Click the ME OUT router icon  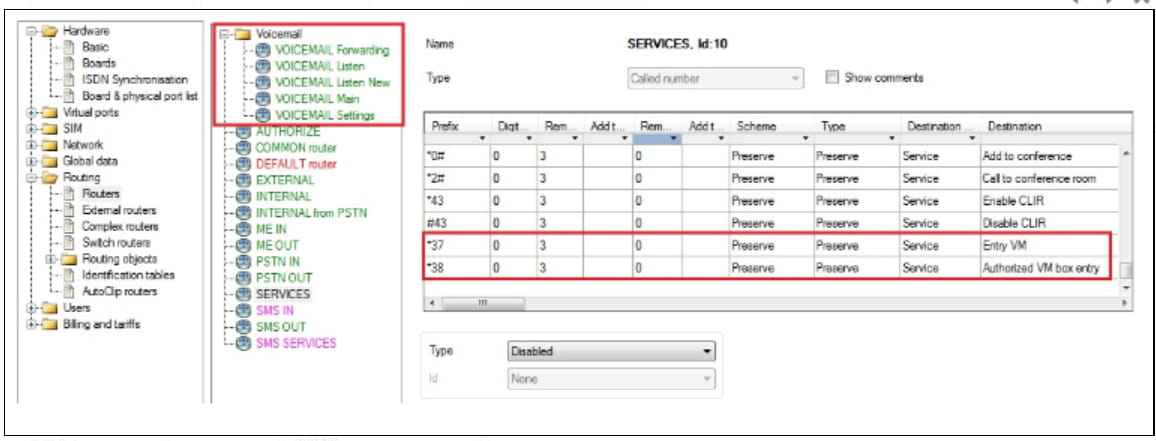tap(244, 245)
